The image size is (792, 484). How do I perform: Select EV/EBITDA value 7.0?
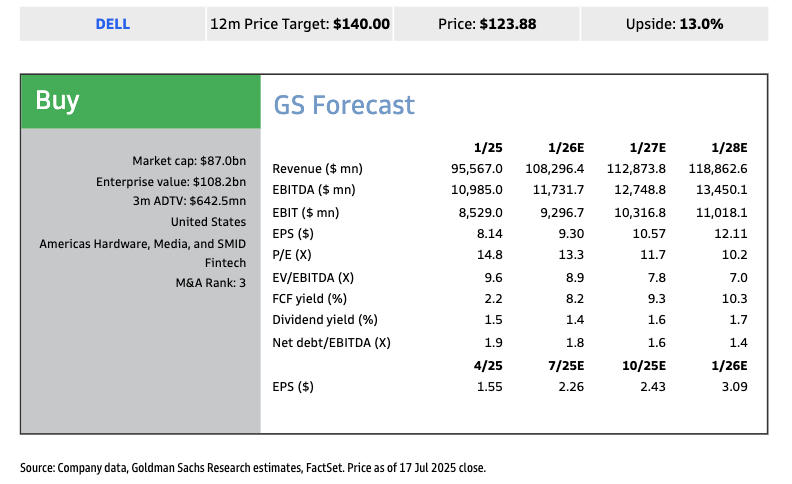tap(738, 278)
